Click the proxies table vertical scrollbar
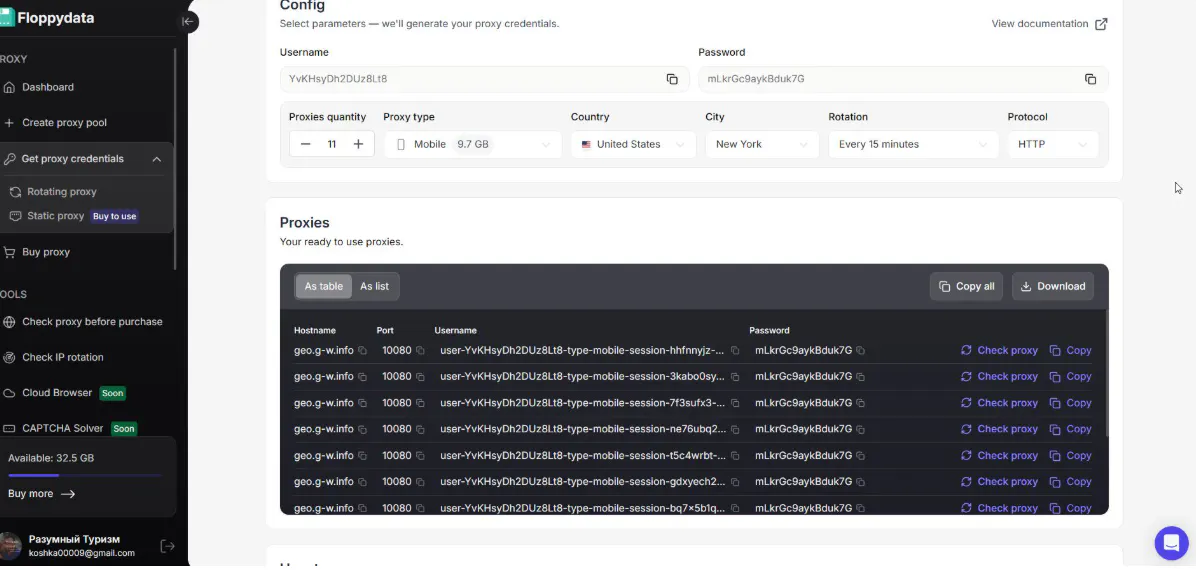1196x570 pixels. pyautogui.click(x=1106, y=374)
